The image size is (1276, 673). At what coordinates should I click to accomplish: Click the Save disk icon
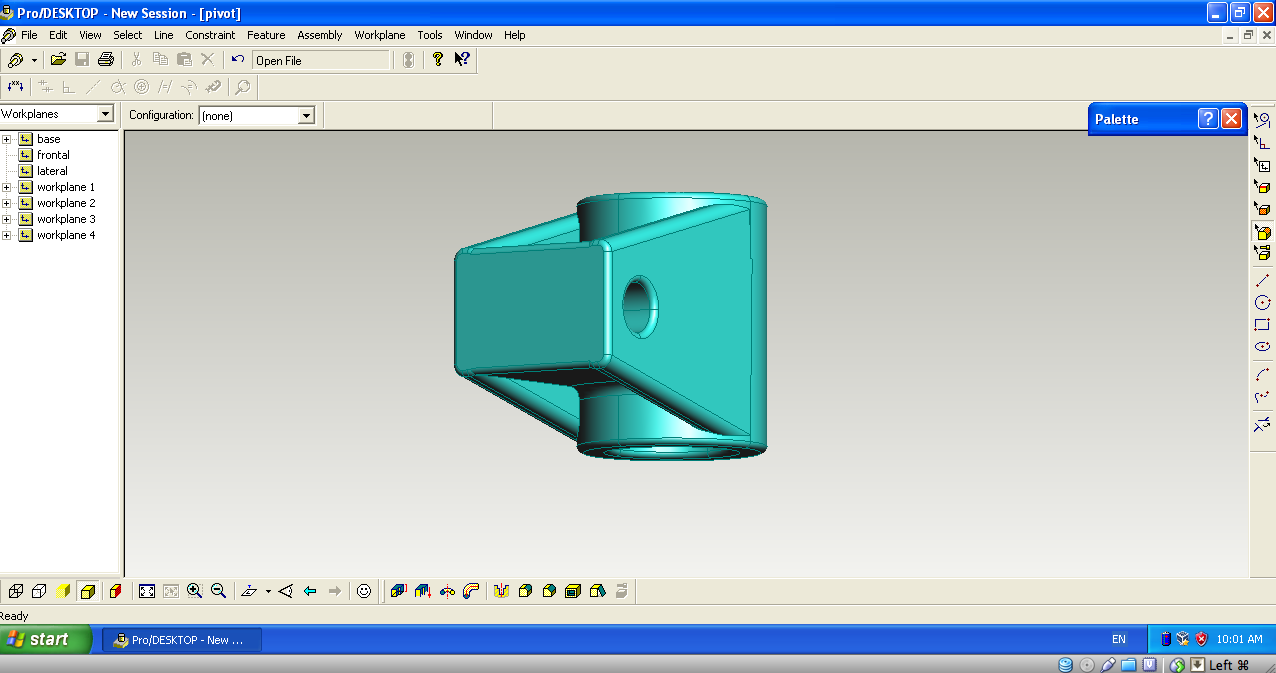click(82, 60)
